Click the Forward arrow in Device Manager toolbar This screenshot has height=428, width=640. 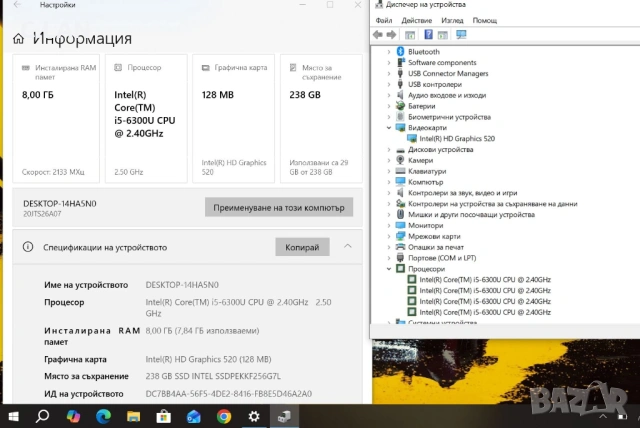point(391,35)
